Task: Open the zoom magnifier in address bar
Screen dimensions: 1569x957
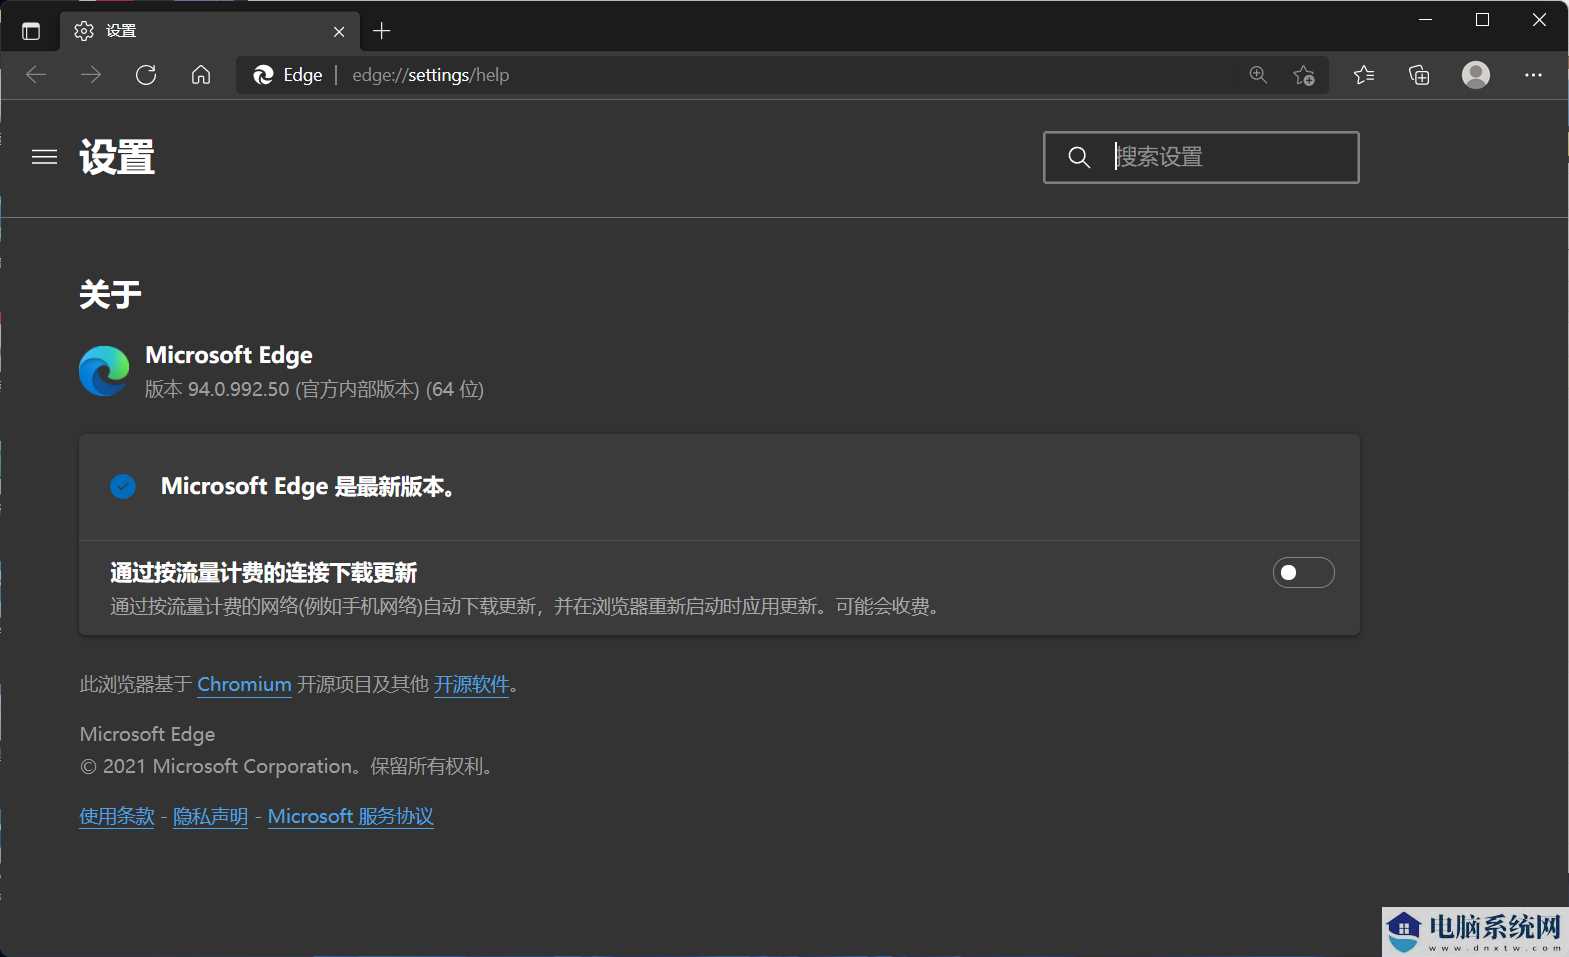Action: [x=1258, y=75]
